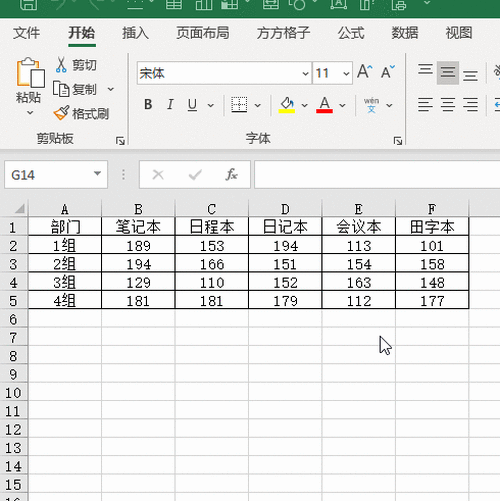The image size is (500, 501).
Task: Toggle middle vertical alignment (highlighted)
Action: pos(448,73)
